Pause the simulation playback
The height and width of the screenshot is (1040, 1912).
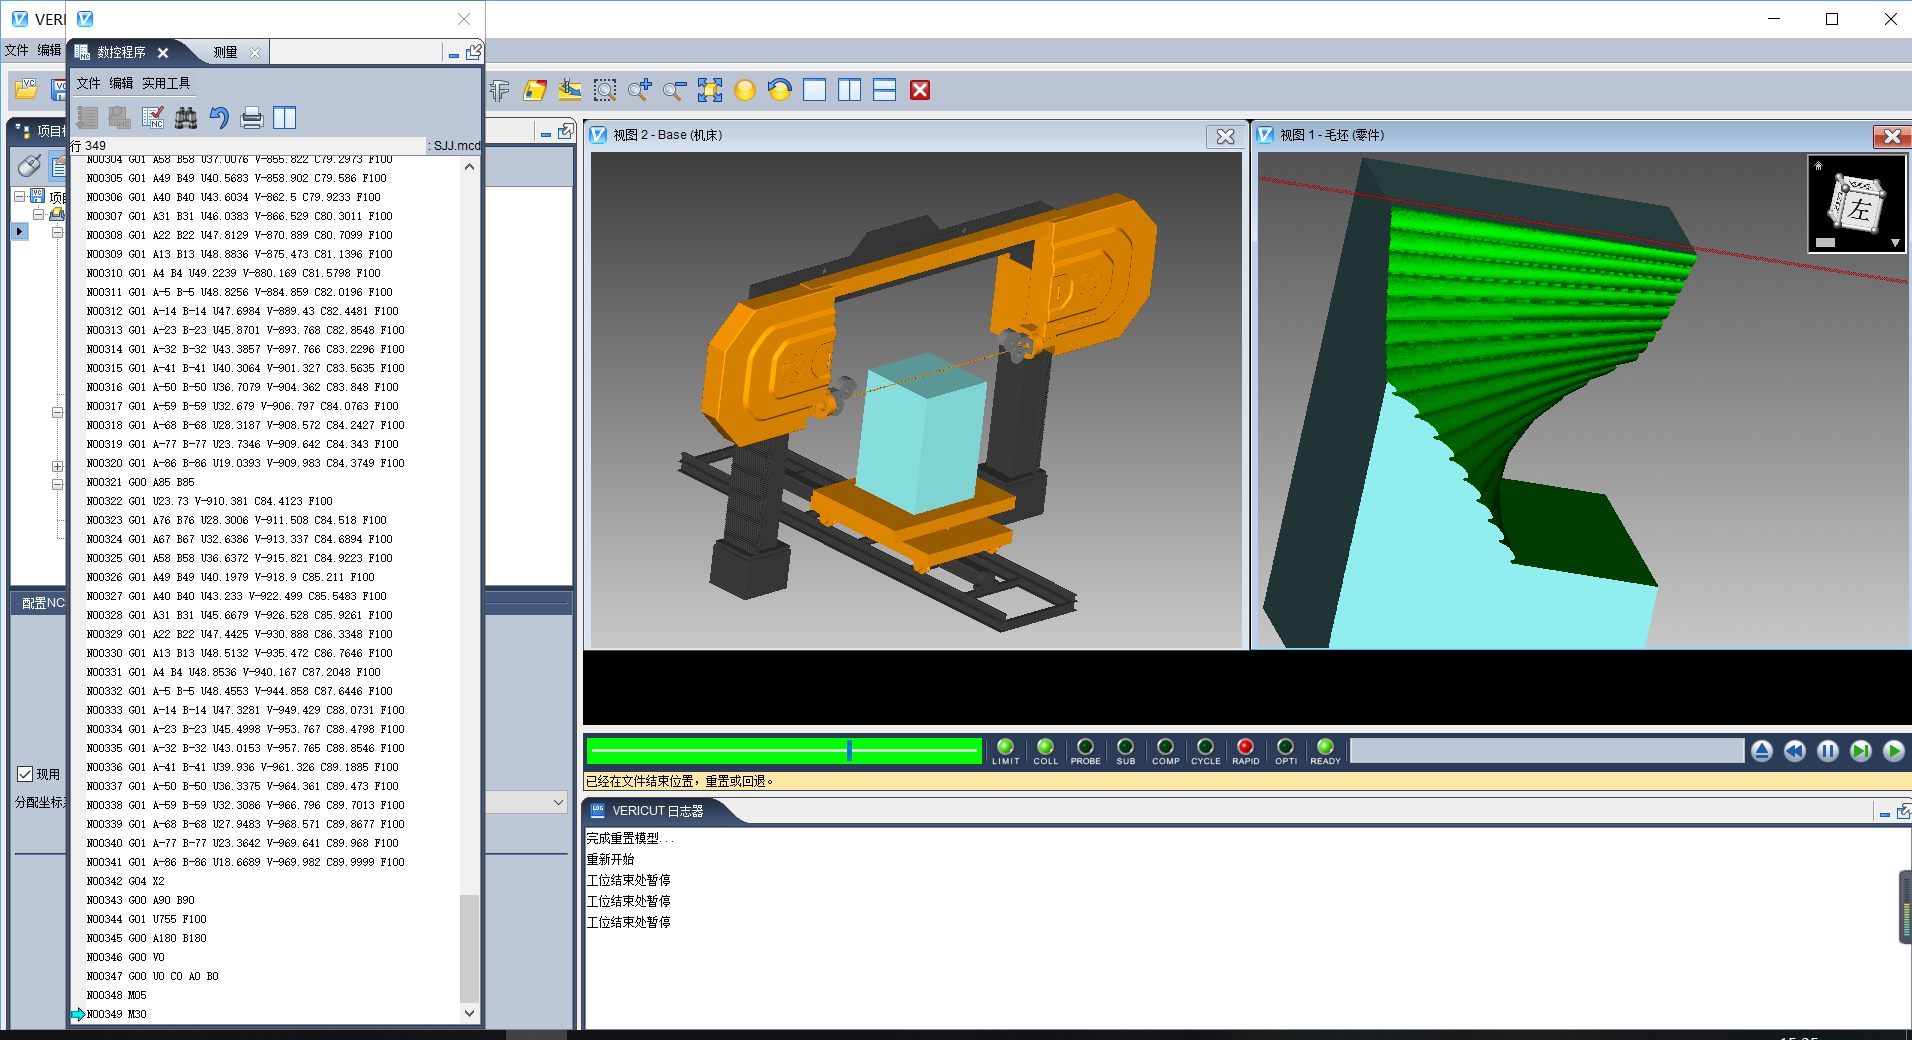tap(1827, 751)
